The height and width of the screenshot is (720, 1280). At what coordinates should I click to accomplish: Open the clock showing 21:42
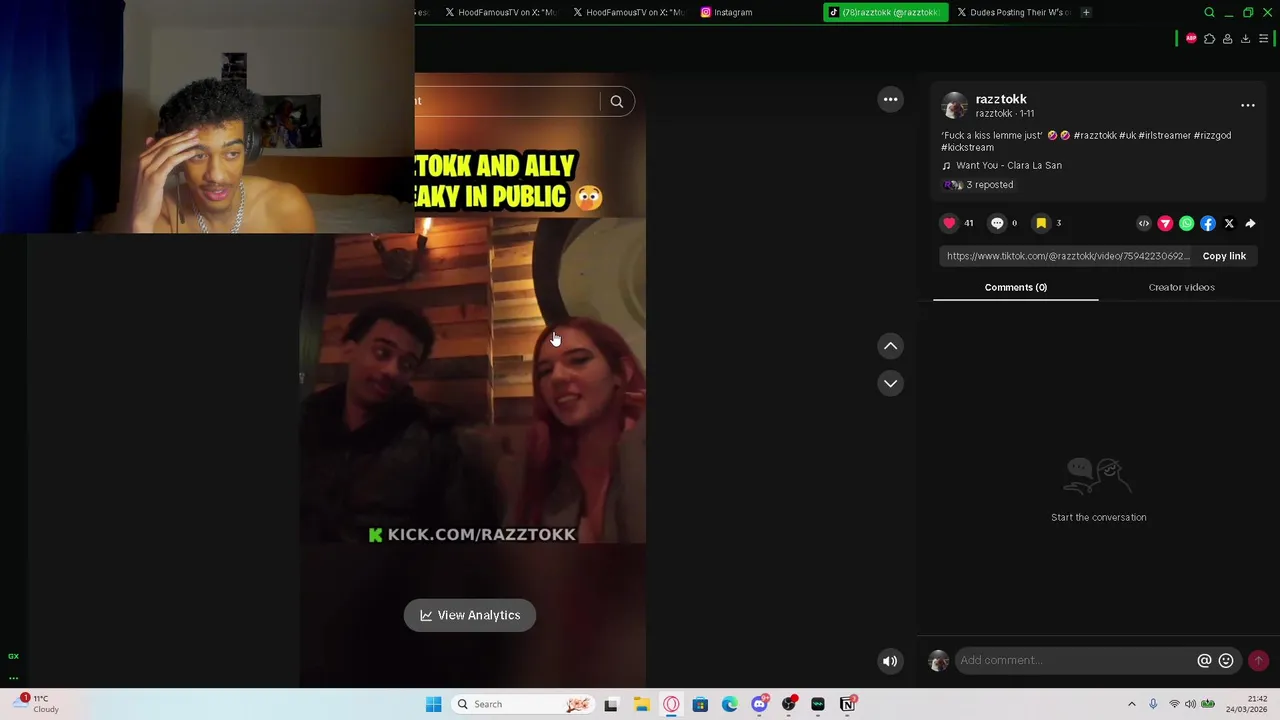click(x=1249, y=704)
